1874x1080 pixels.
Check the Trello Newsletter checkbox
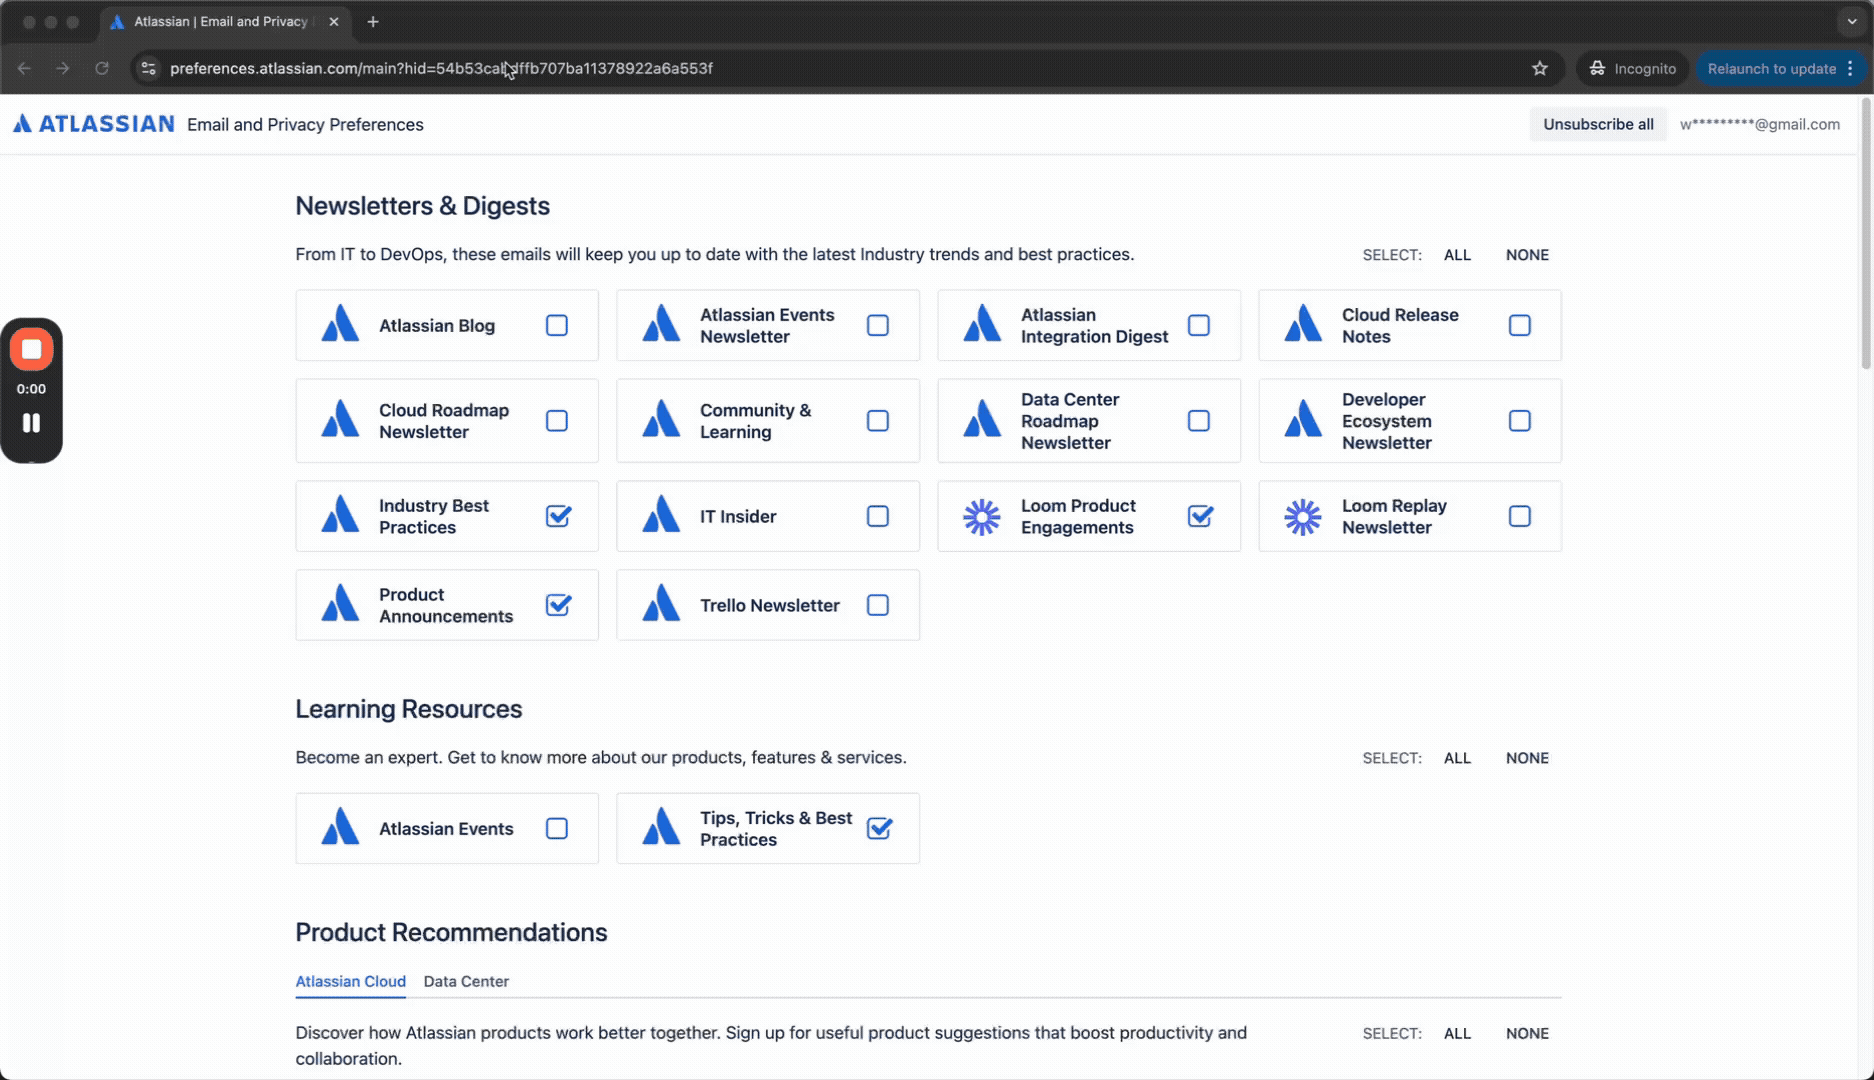tap(878, 605)
